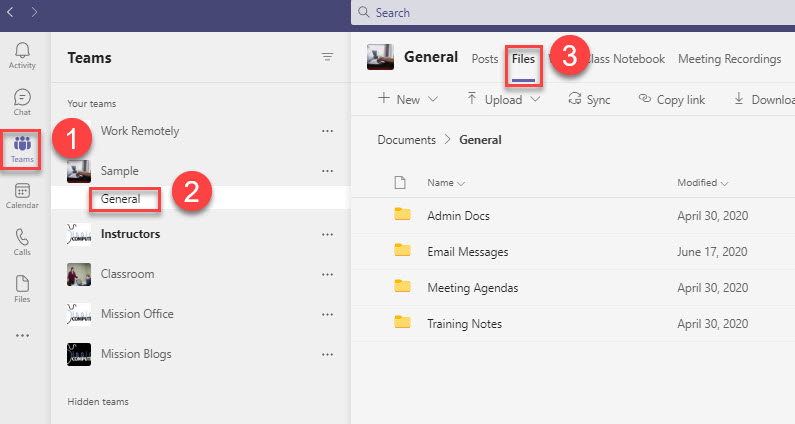Open the Admin Docs folder name
This screenshot has height=424, width=795.
pyautogui.click(x=458, y=216)
